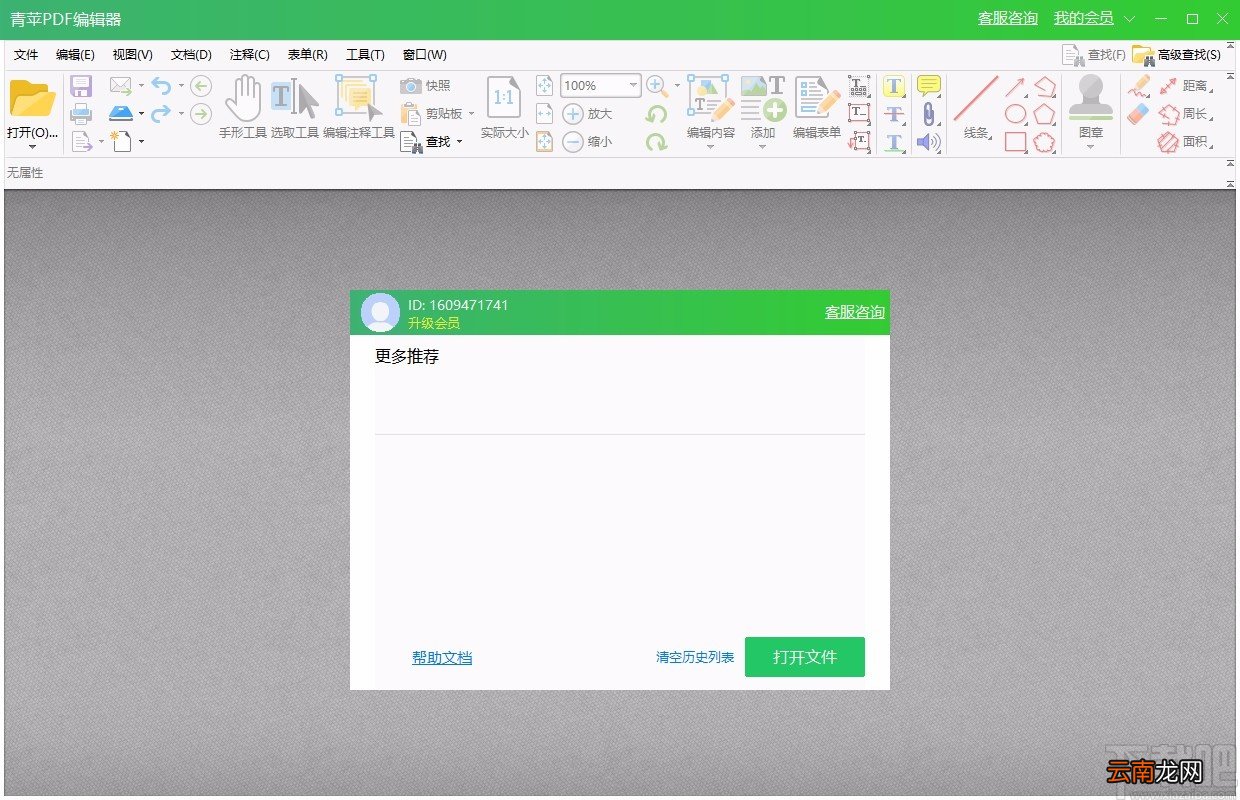The image size is (1240, 800).
Task: Open the View (视图) menu
Action: [133, 55]
